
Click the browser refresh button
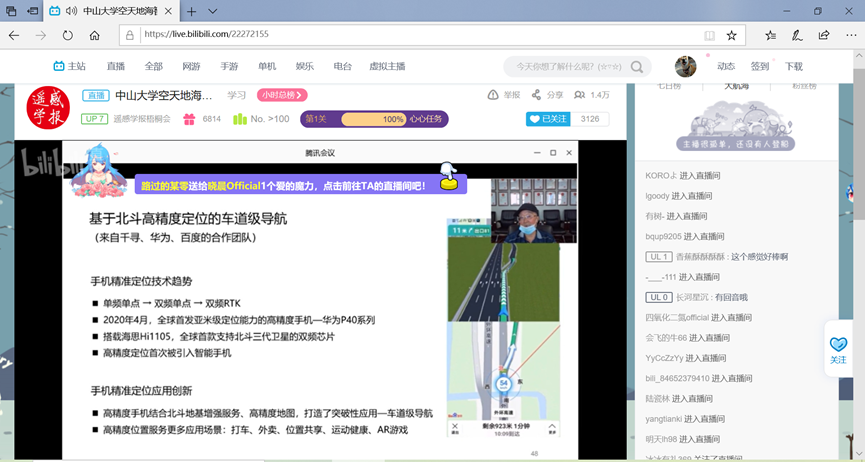[67, 35]
